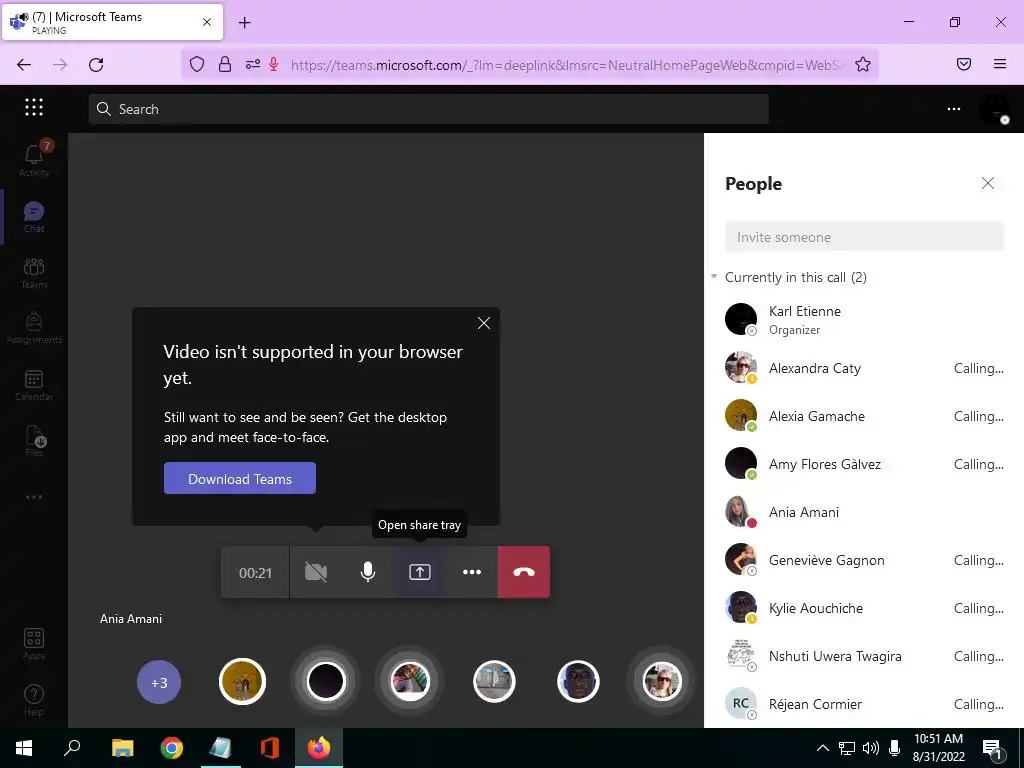Click the Invite someone field
This screenshot has width=1024, height=768.
pos(864,237)
